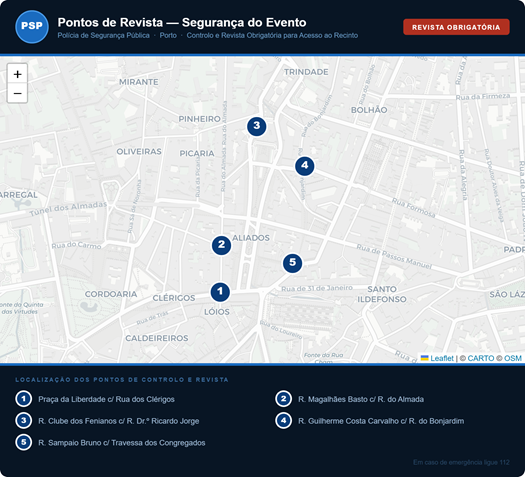Click legend badge 2 R. Magalhães Basto
The width and height of the screenshot is (525, 477).
click(x=284, y=399)
